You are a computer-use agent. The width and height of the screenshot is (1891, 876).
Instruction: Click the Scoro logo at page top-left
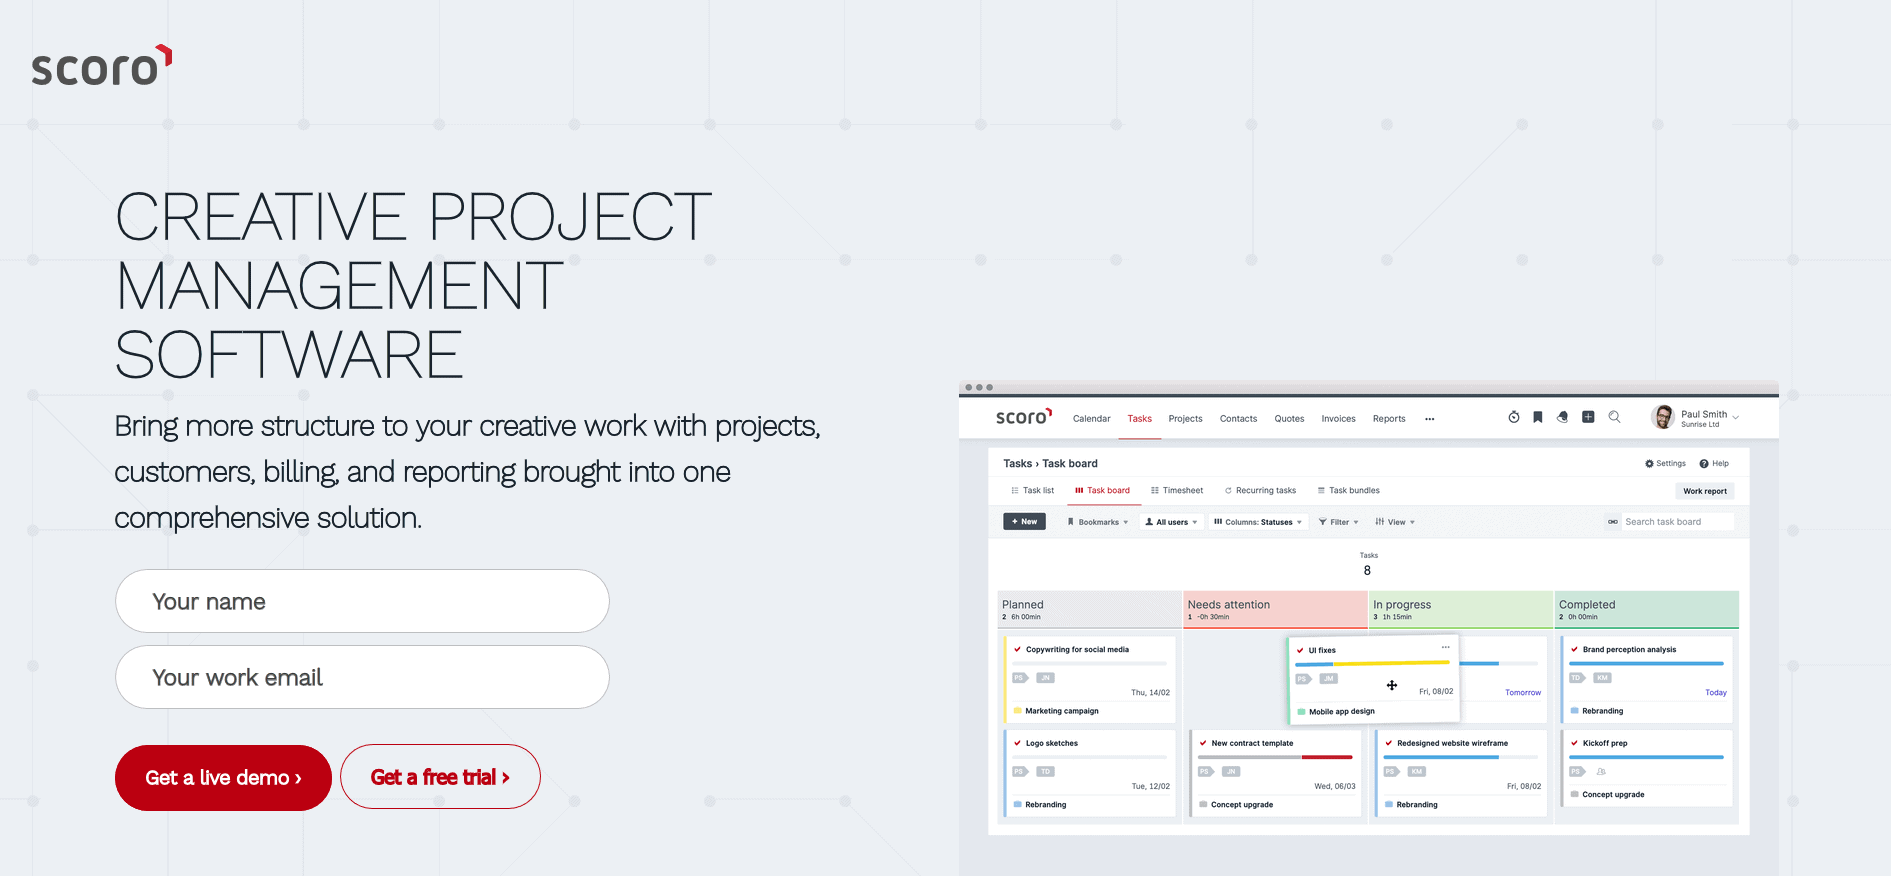tap(102, 66)
